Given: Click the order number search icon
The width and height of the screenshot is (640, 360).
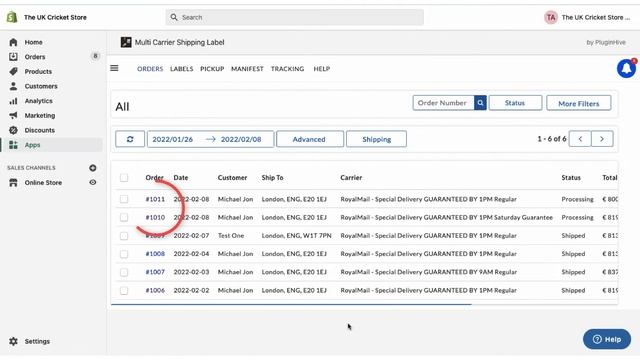Looking at the screenshot, I should 480,103.
